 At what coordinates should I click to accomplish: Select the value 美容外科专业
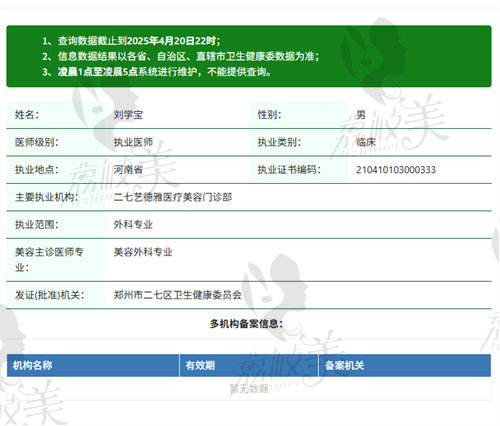(x=143, y=252)
